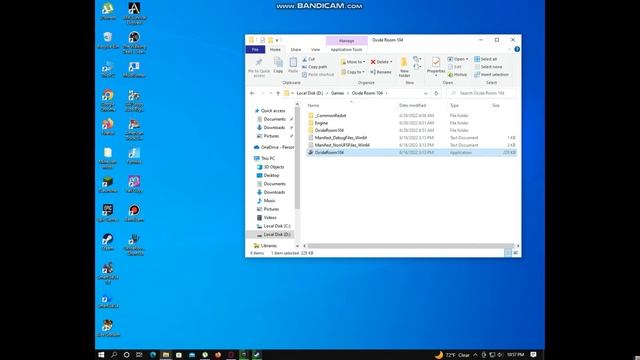640x360 pixels.
Task: Open Videos under This PC
Action: point(267,218)
